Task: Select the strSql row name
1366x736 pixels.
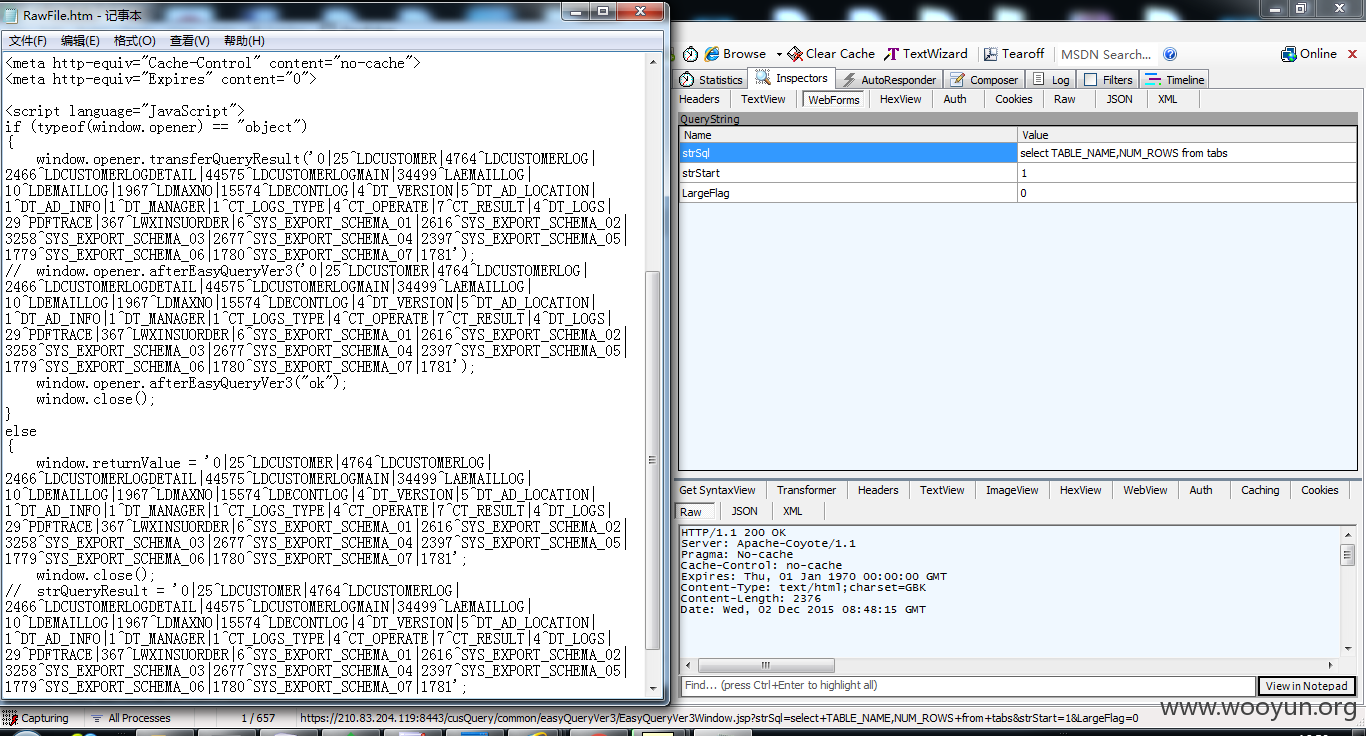Action: click(x=848, y=153)
